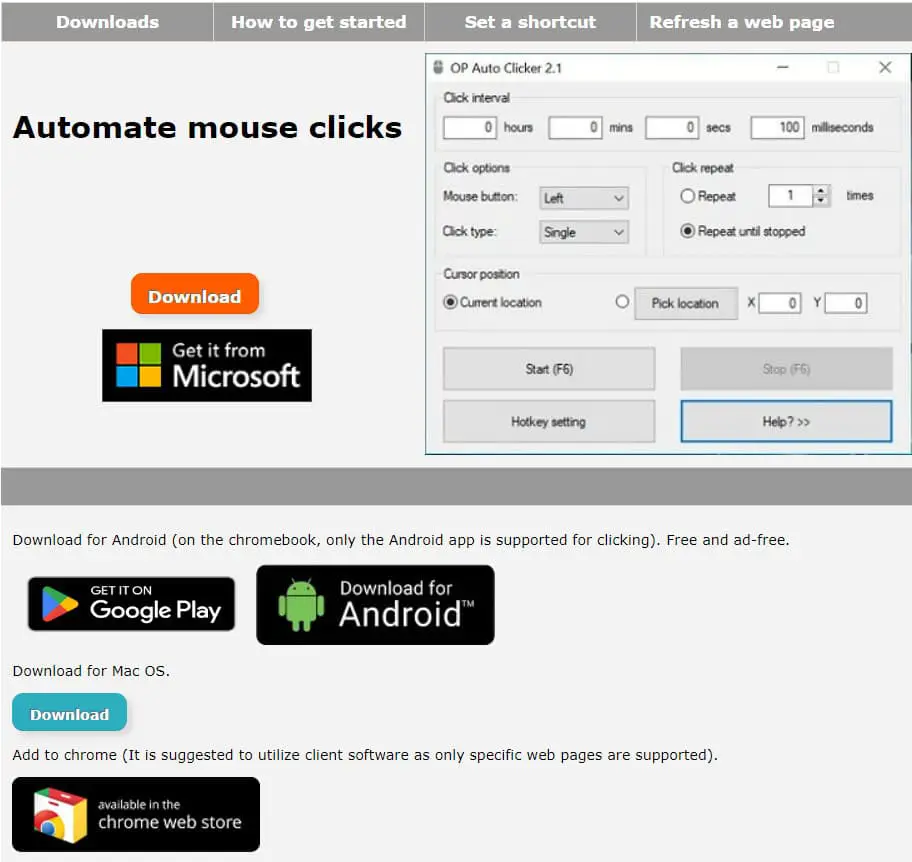Go to How to get started tab
The image size is (912, 862).
pyautogui.click(x=319, y=22)
